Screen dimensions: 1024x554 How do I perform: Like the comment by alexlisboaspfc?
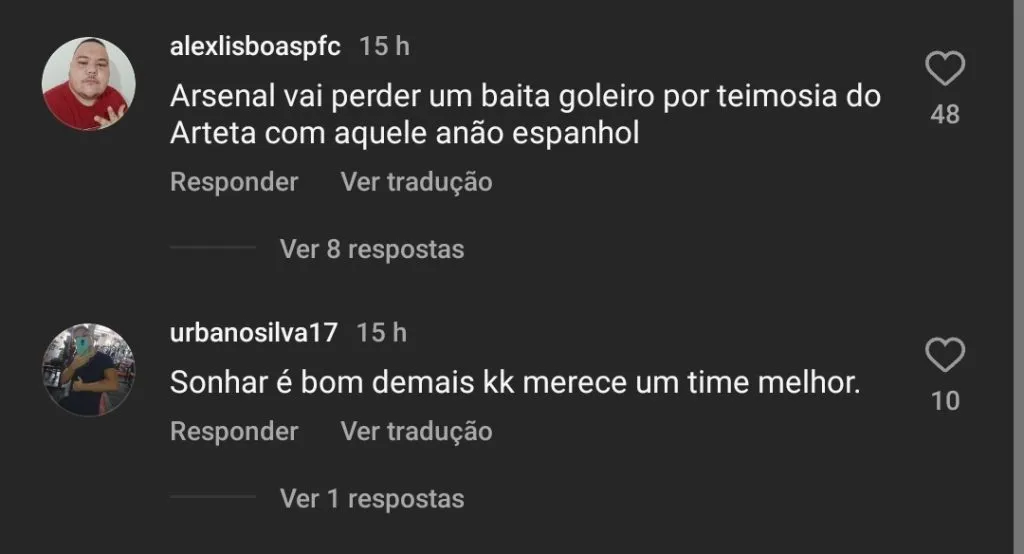[x=944, y=70]
